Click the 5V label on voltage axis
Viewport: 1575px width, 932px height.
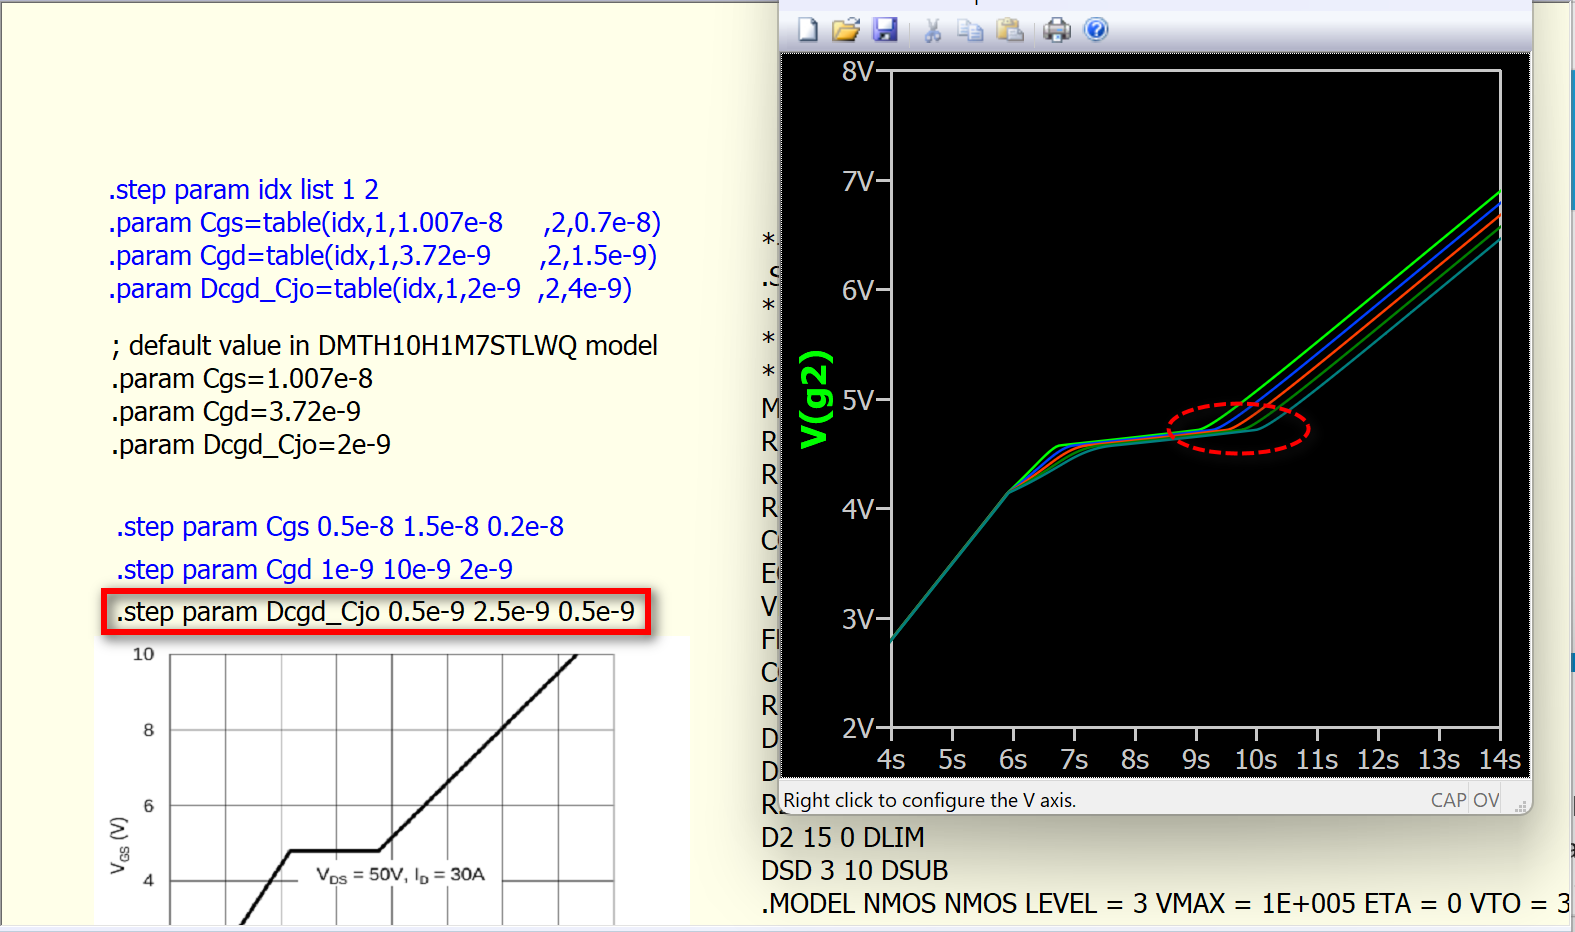[x=857, y=401]
